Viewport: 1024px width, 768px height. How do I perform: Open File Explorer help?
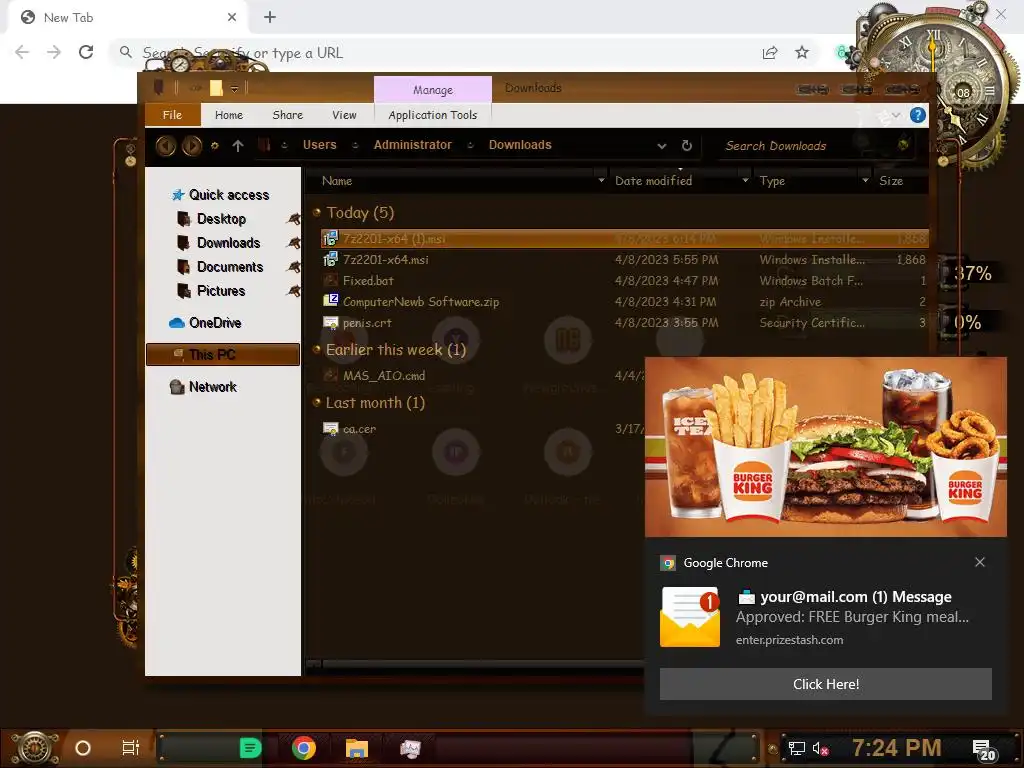point(918,115)
